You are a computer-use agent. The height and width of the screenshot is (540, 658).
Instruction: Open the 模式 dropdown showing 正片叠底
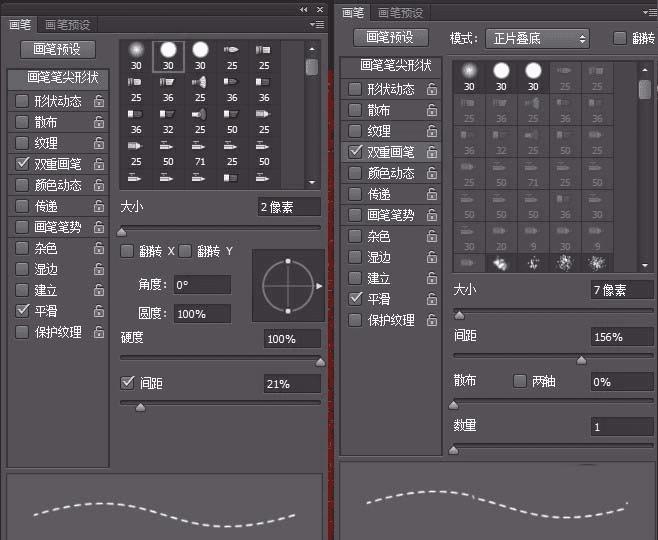click(x=538, y=39)
